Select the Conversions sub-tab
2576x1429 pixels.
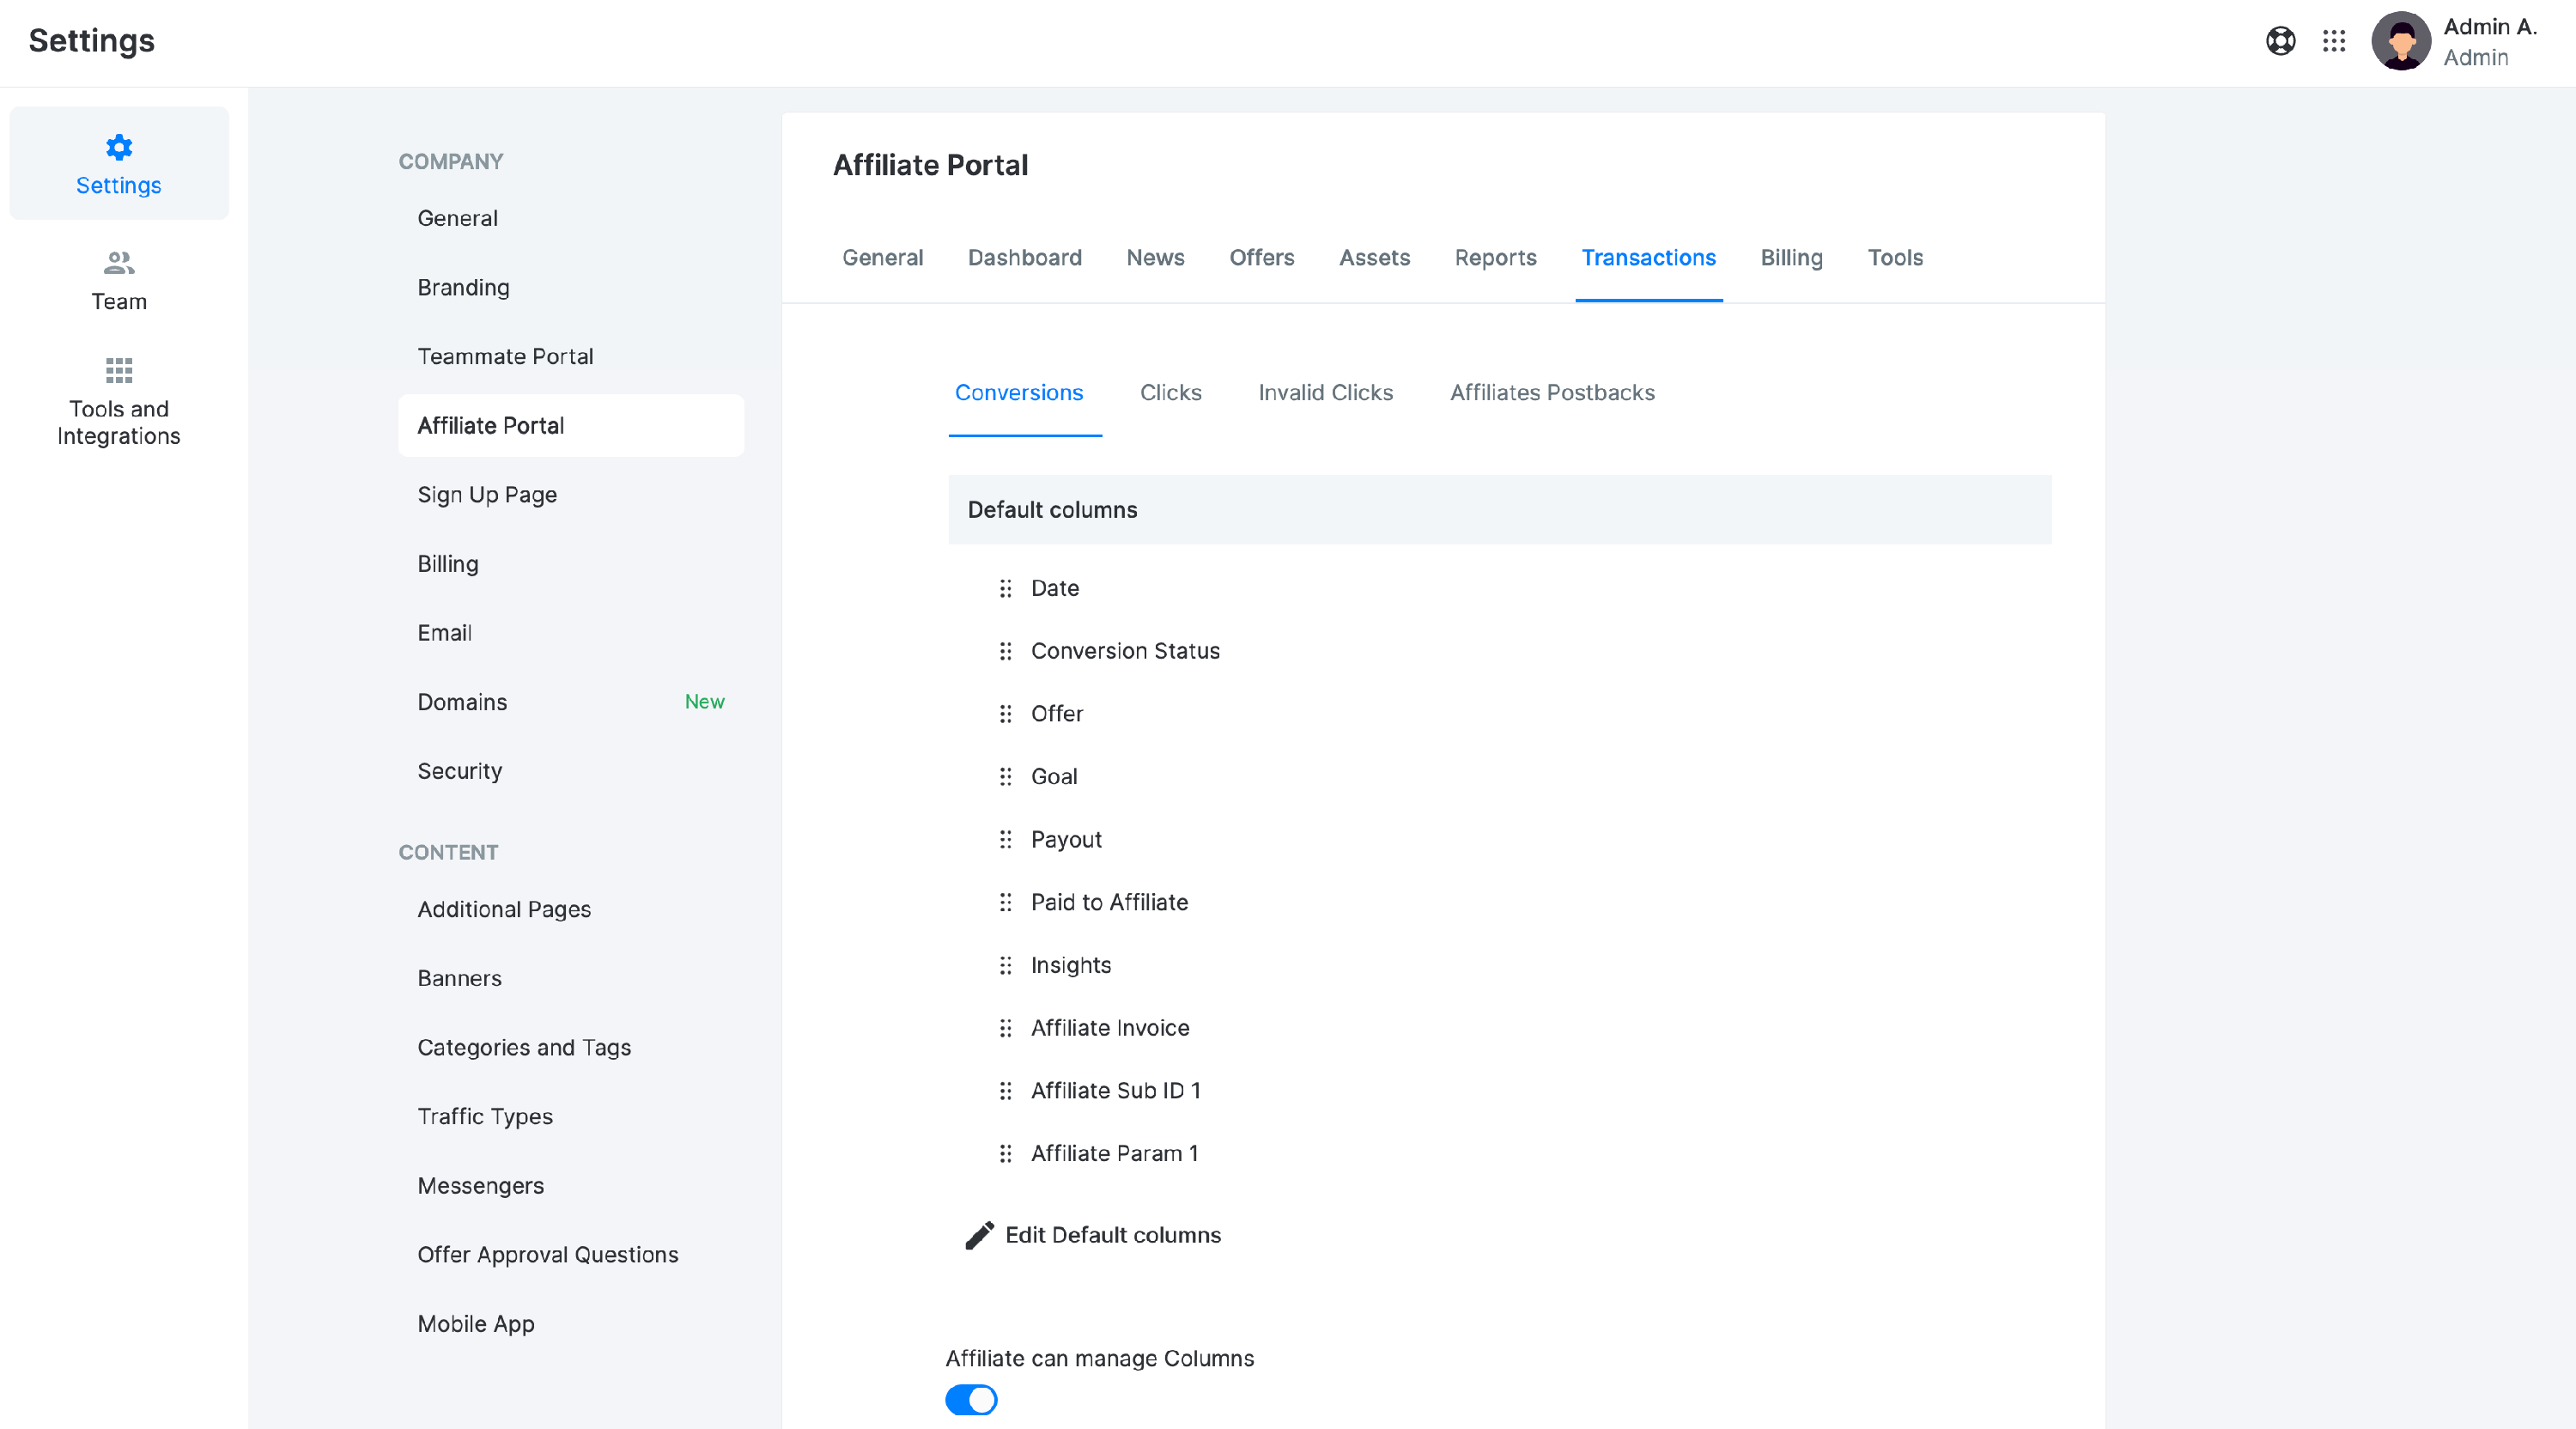tap(1018, 393)
